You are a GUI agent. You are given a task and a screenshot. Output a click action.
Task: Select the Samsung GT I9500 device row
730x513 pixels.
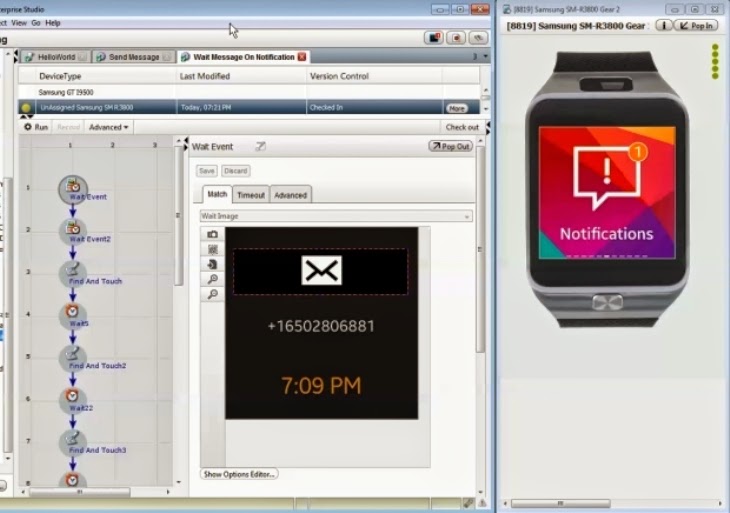coord(249,92)
